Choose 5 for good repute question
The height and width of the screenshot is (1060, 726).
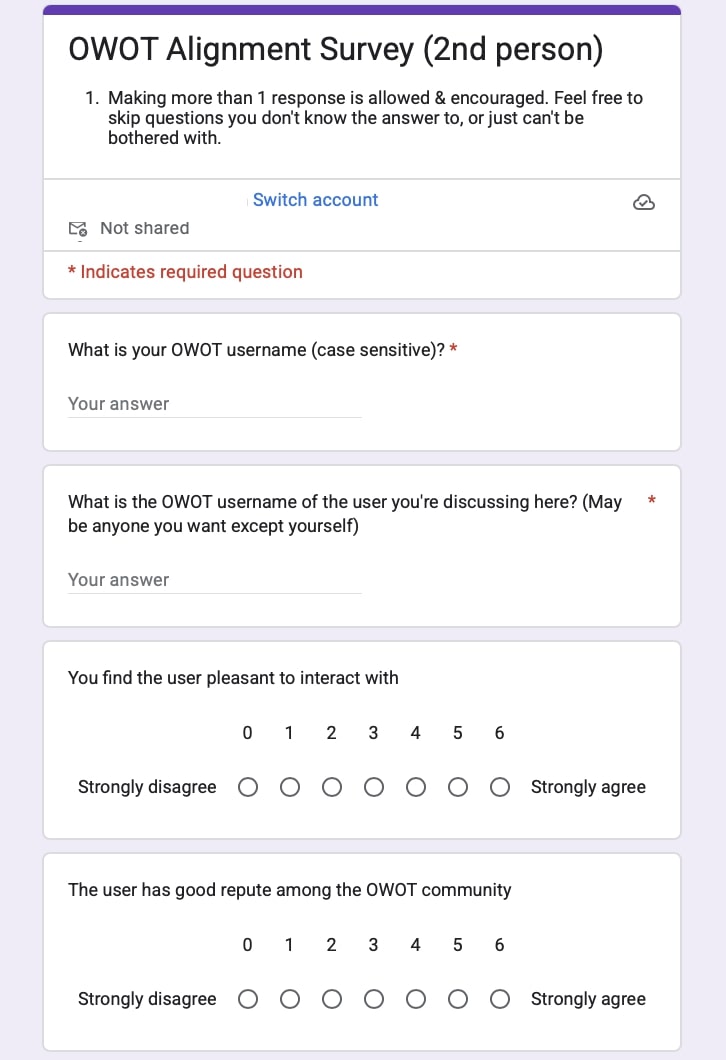pos(458,1000)
